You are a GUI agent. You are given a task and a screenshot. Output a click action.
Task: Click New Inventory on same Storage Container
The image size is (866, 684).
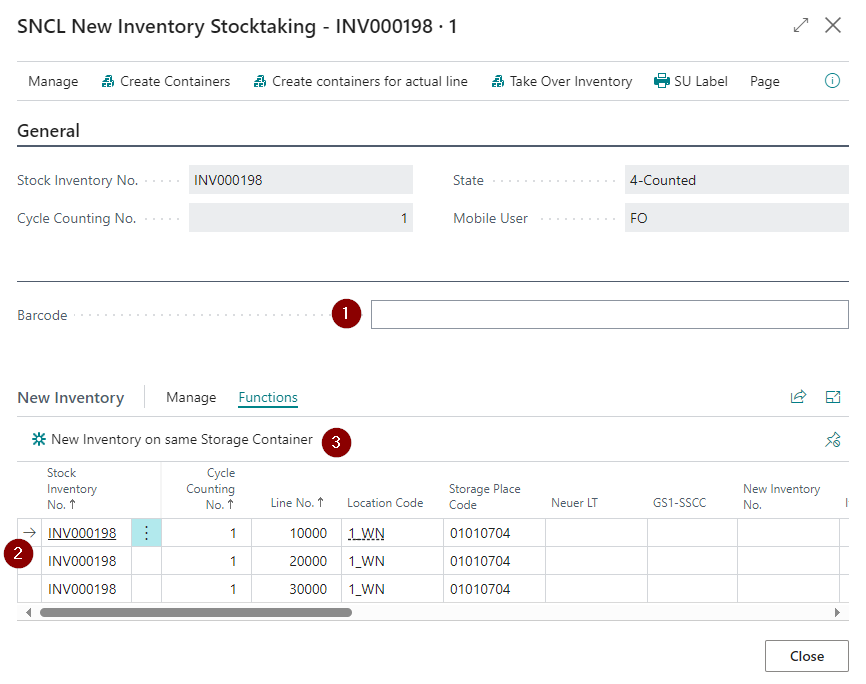(x=181, y=439)
